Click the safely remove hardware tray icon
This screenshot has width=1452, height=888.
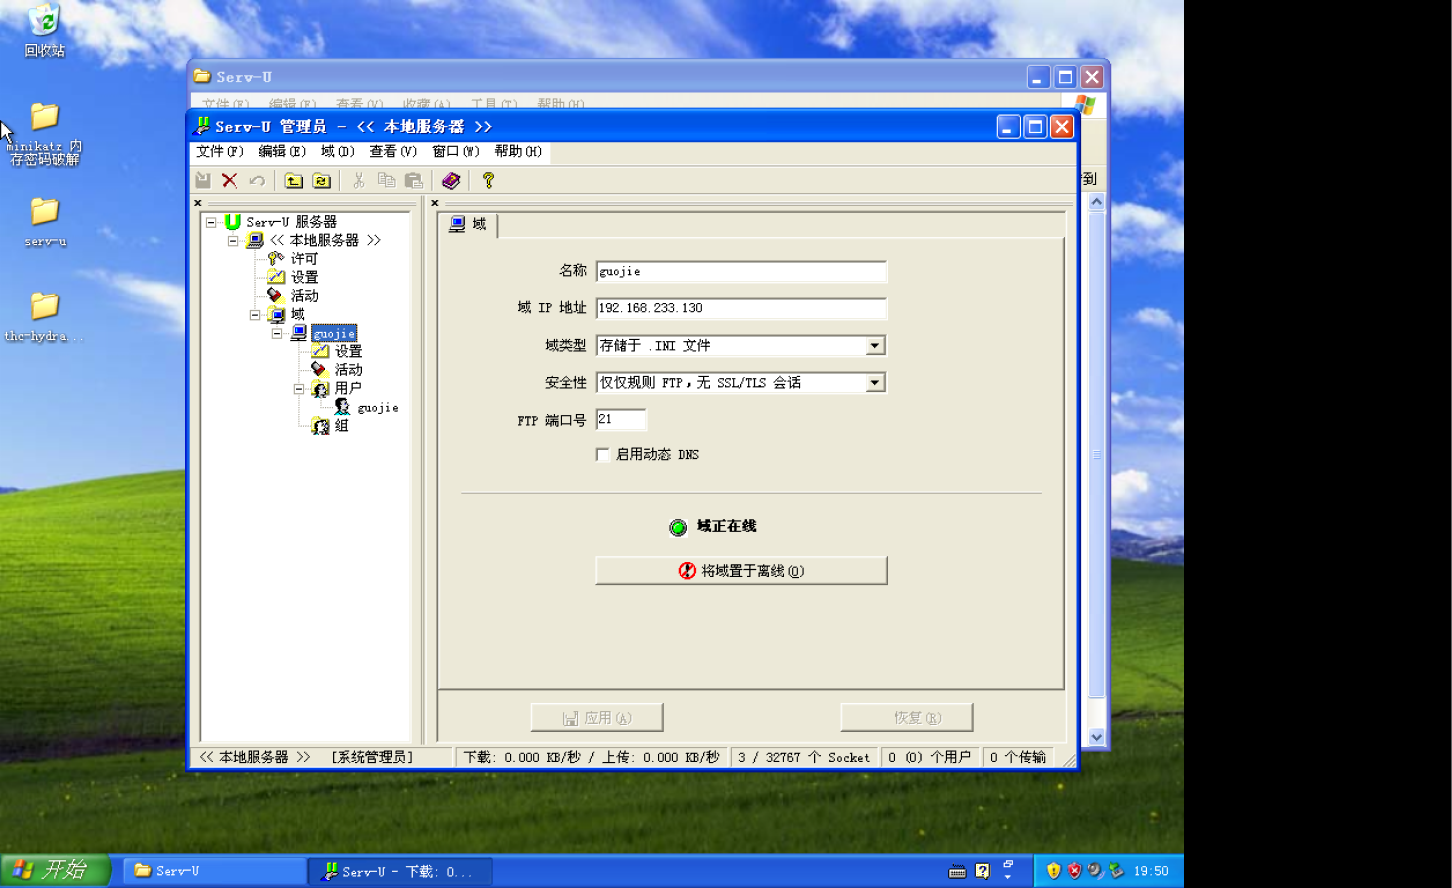[x=1116, y=871]
